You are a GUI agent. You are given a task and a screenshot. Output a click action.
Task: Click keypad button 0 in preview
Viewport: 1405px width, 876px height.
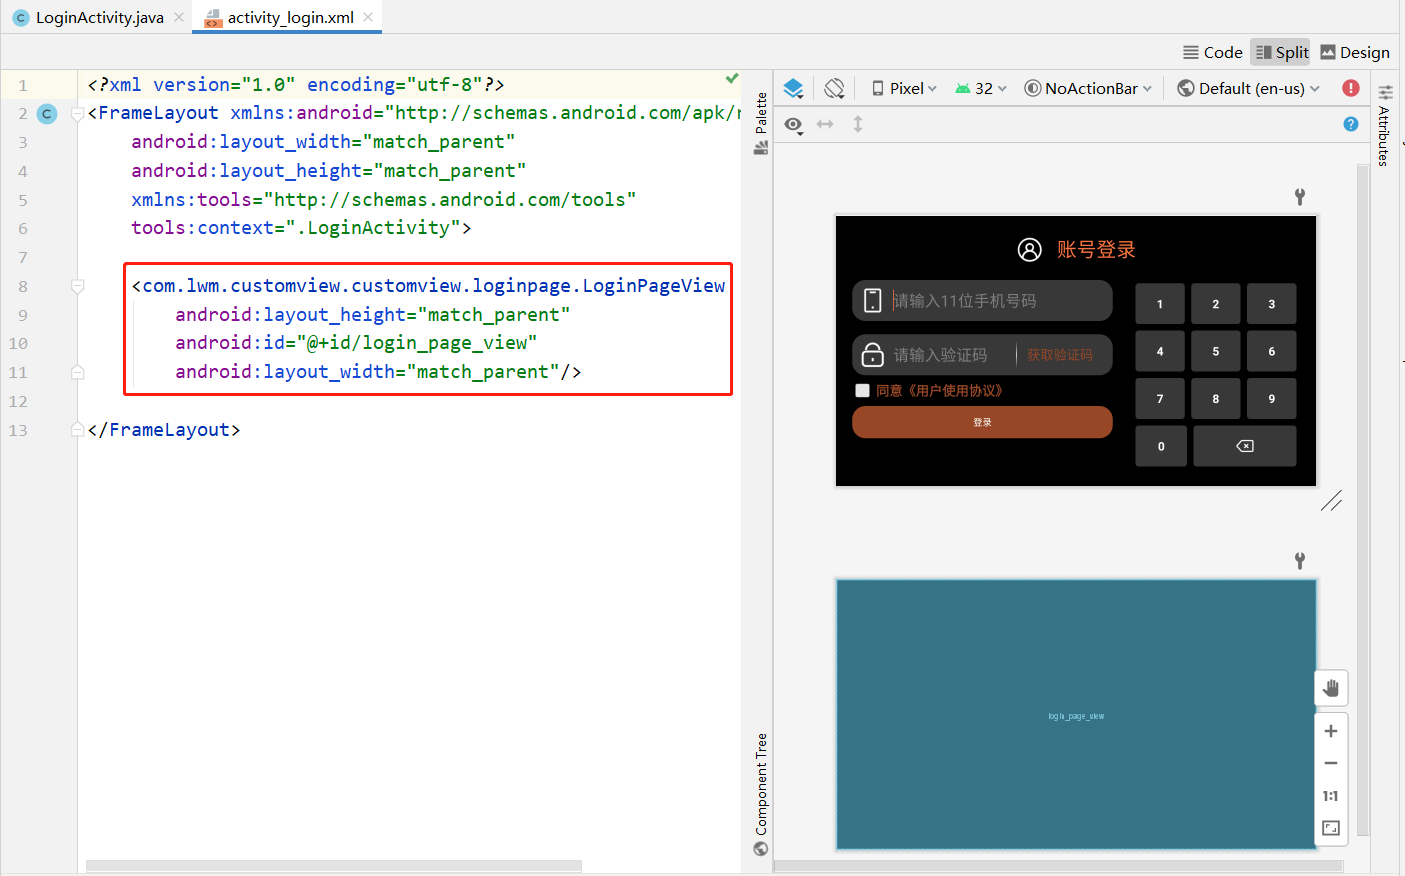1161,446
